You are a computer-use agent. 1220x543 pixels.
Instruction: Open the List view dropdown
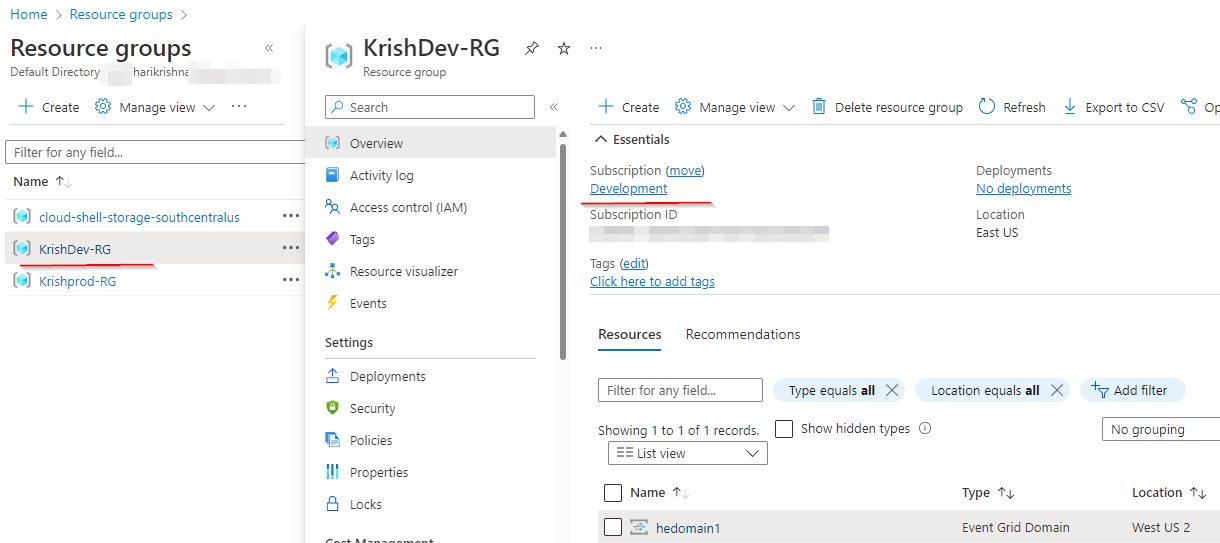pos(688,453)
